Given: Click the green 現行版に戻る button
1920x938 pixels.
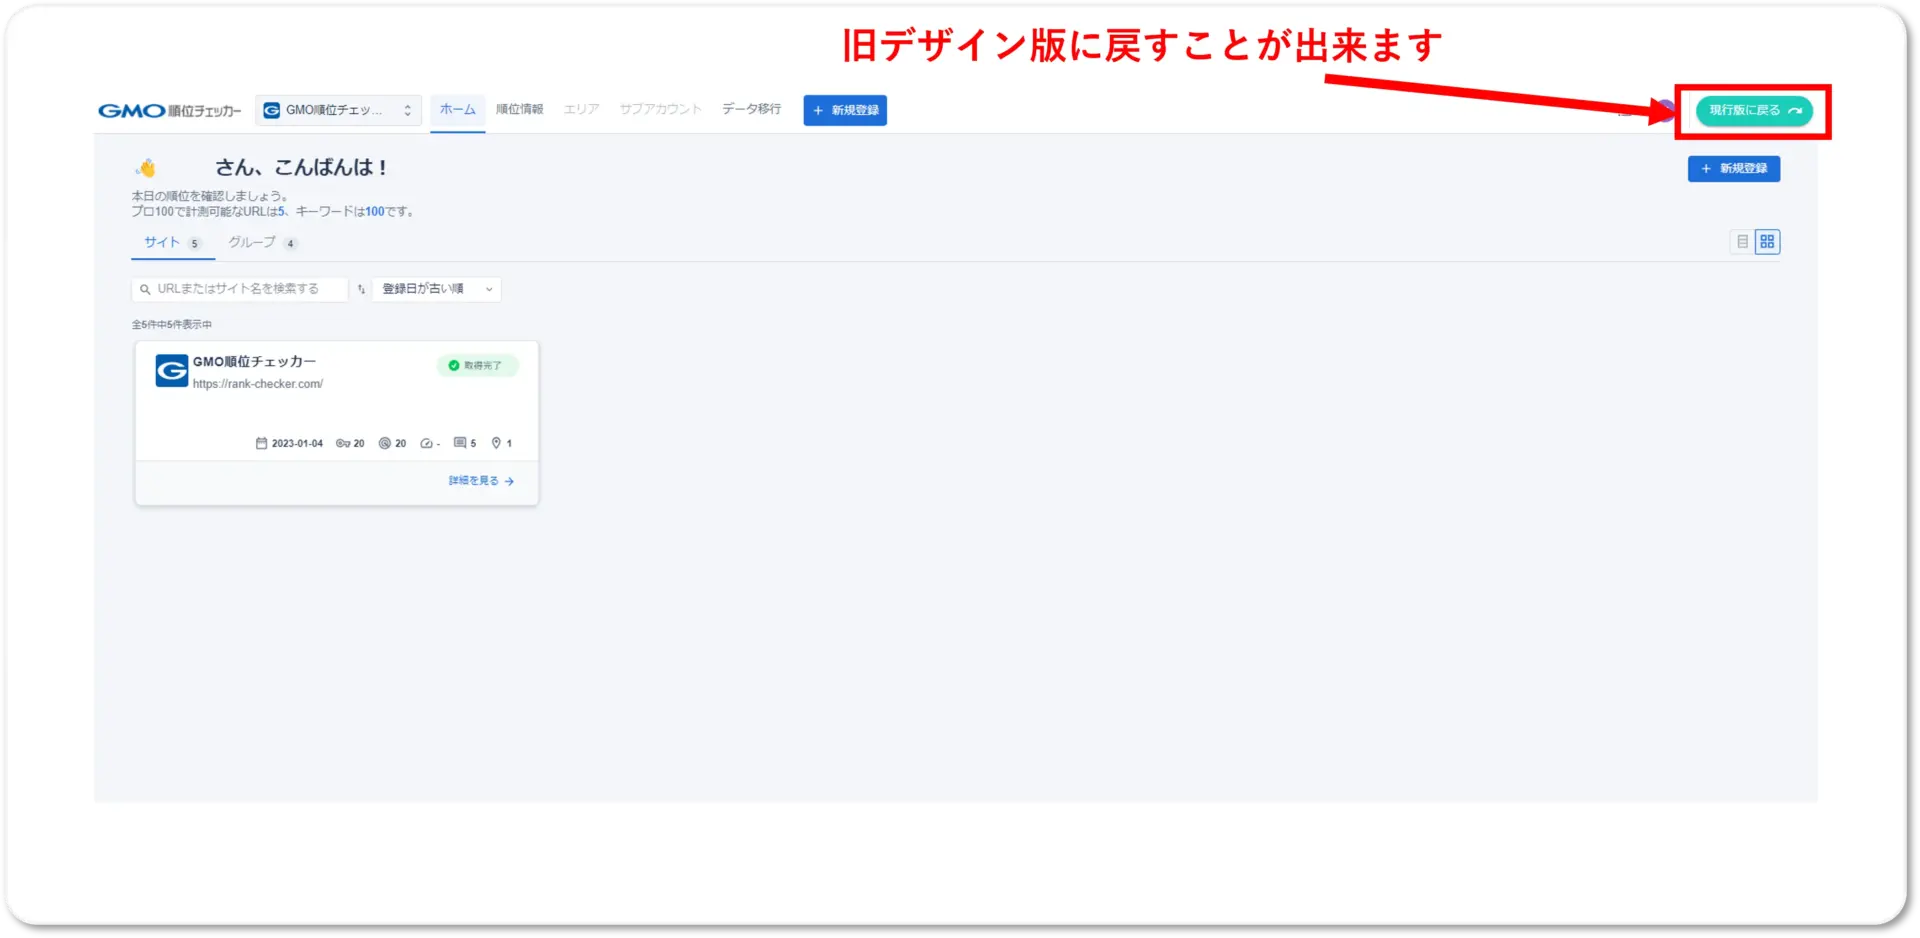Looking at the screenshot, I should tap(1754, 110).
